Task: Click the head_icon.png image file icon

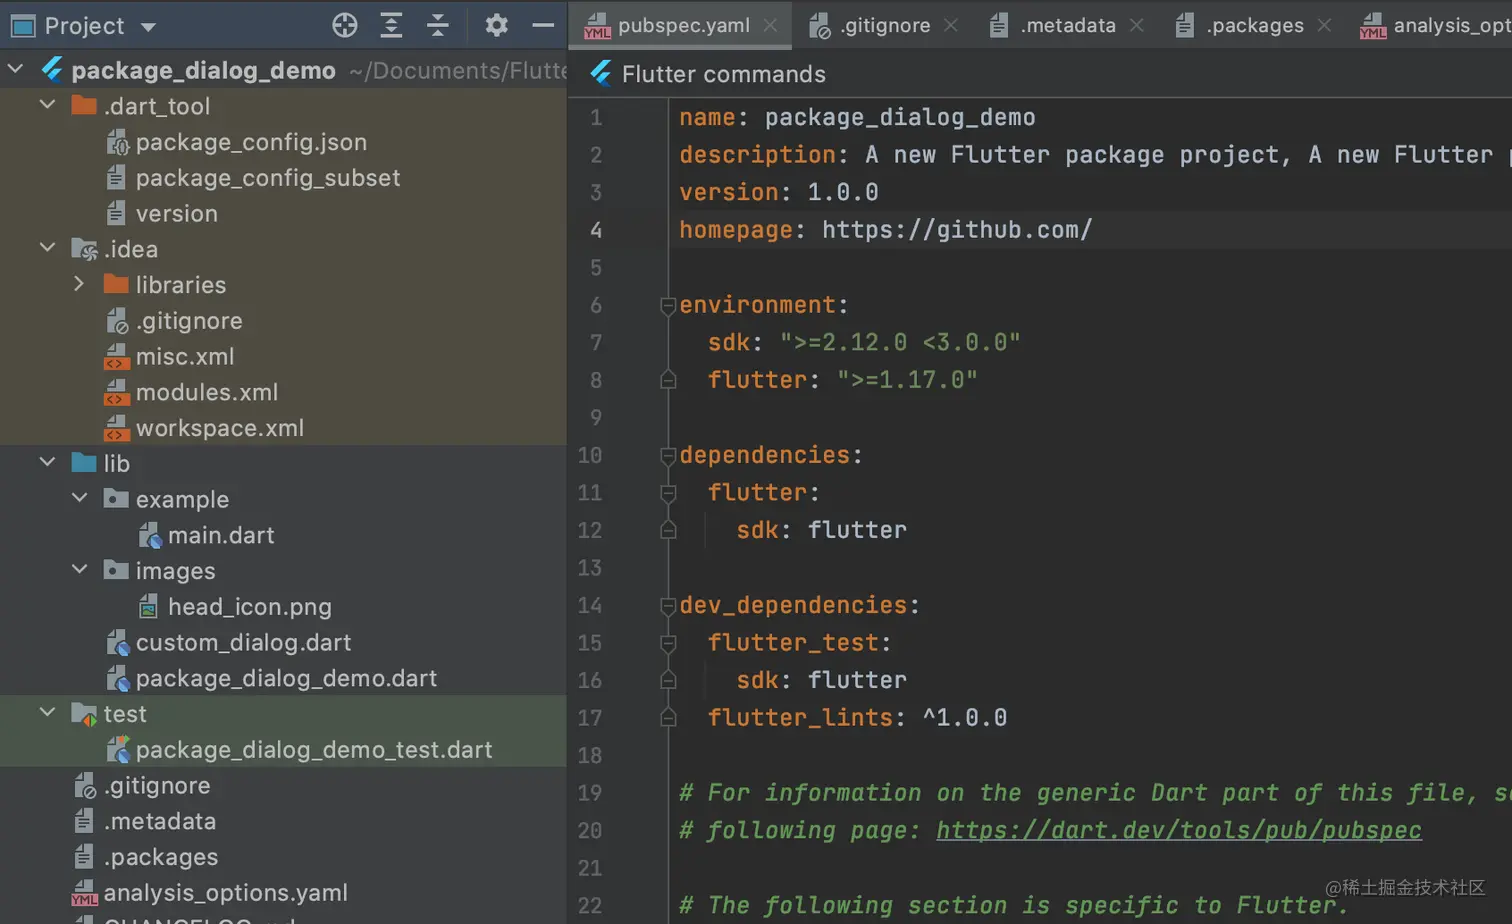Action: coord(149,607)
